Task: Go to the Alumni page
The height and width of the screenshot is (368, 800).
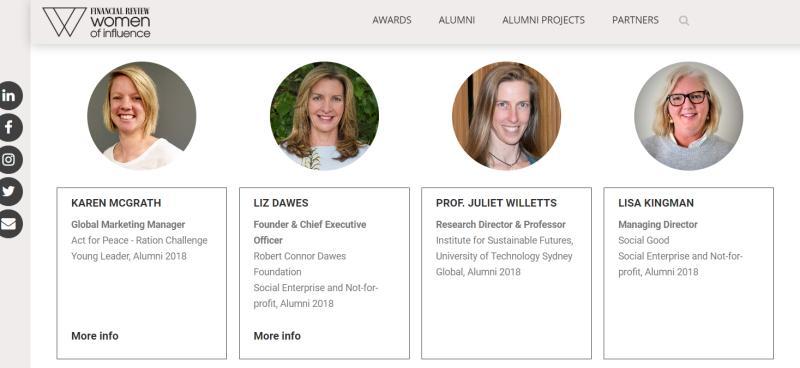Action: point(457,20)
